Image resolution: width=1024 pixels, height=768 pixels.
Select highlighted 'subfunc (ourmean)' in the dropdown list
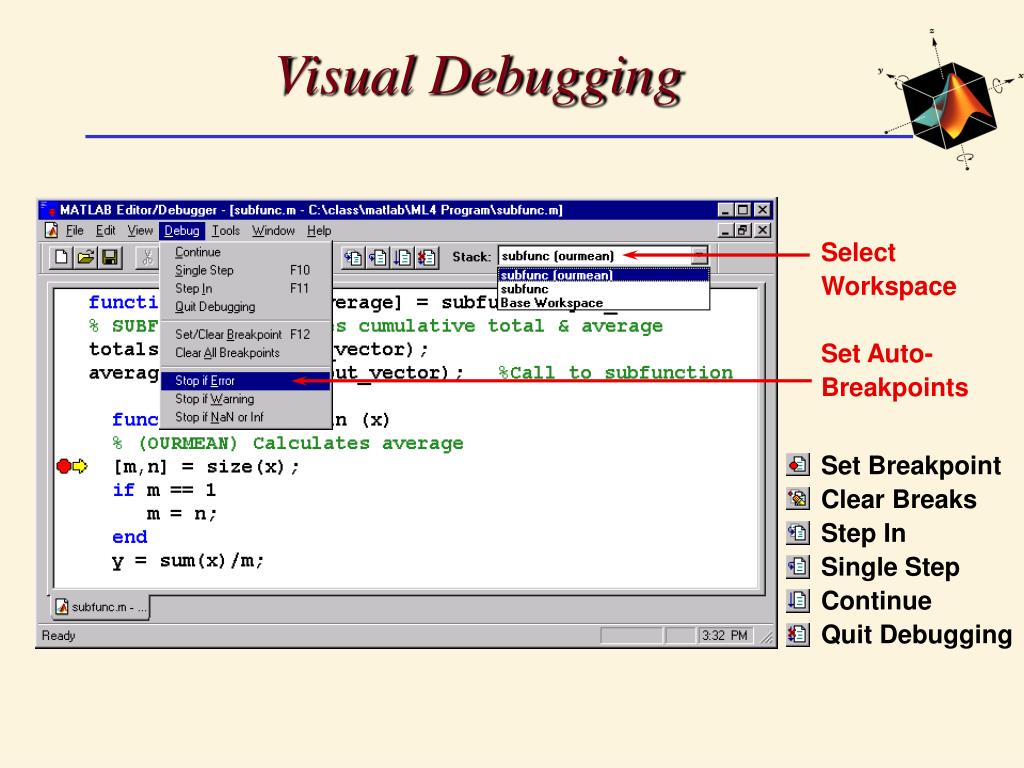603,275
